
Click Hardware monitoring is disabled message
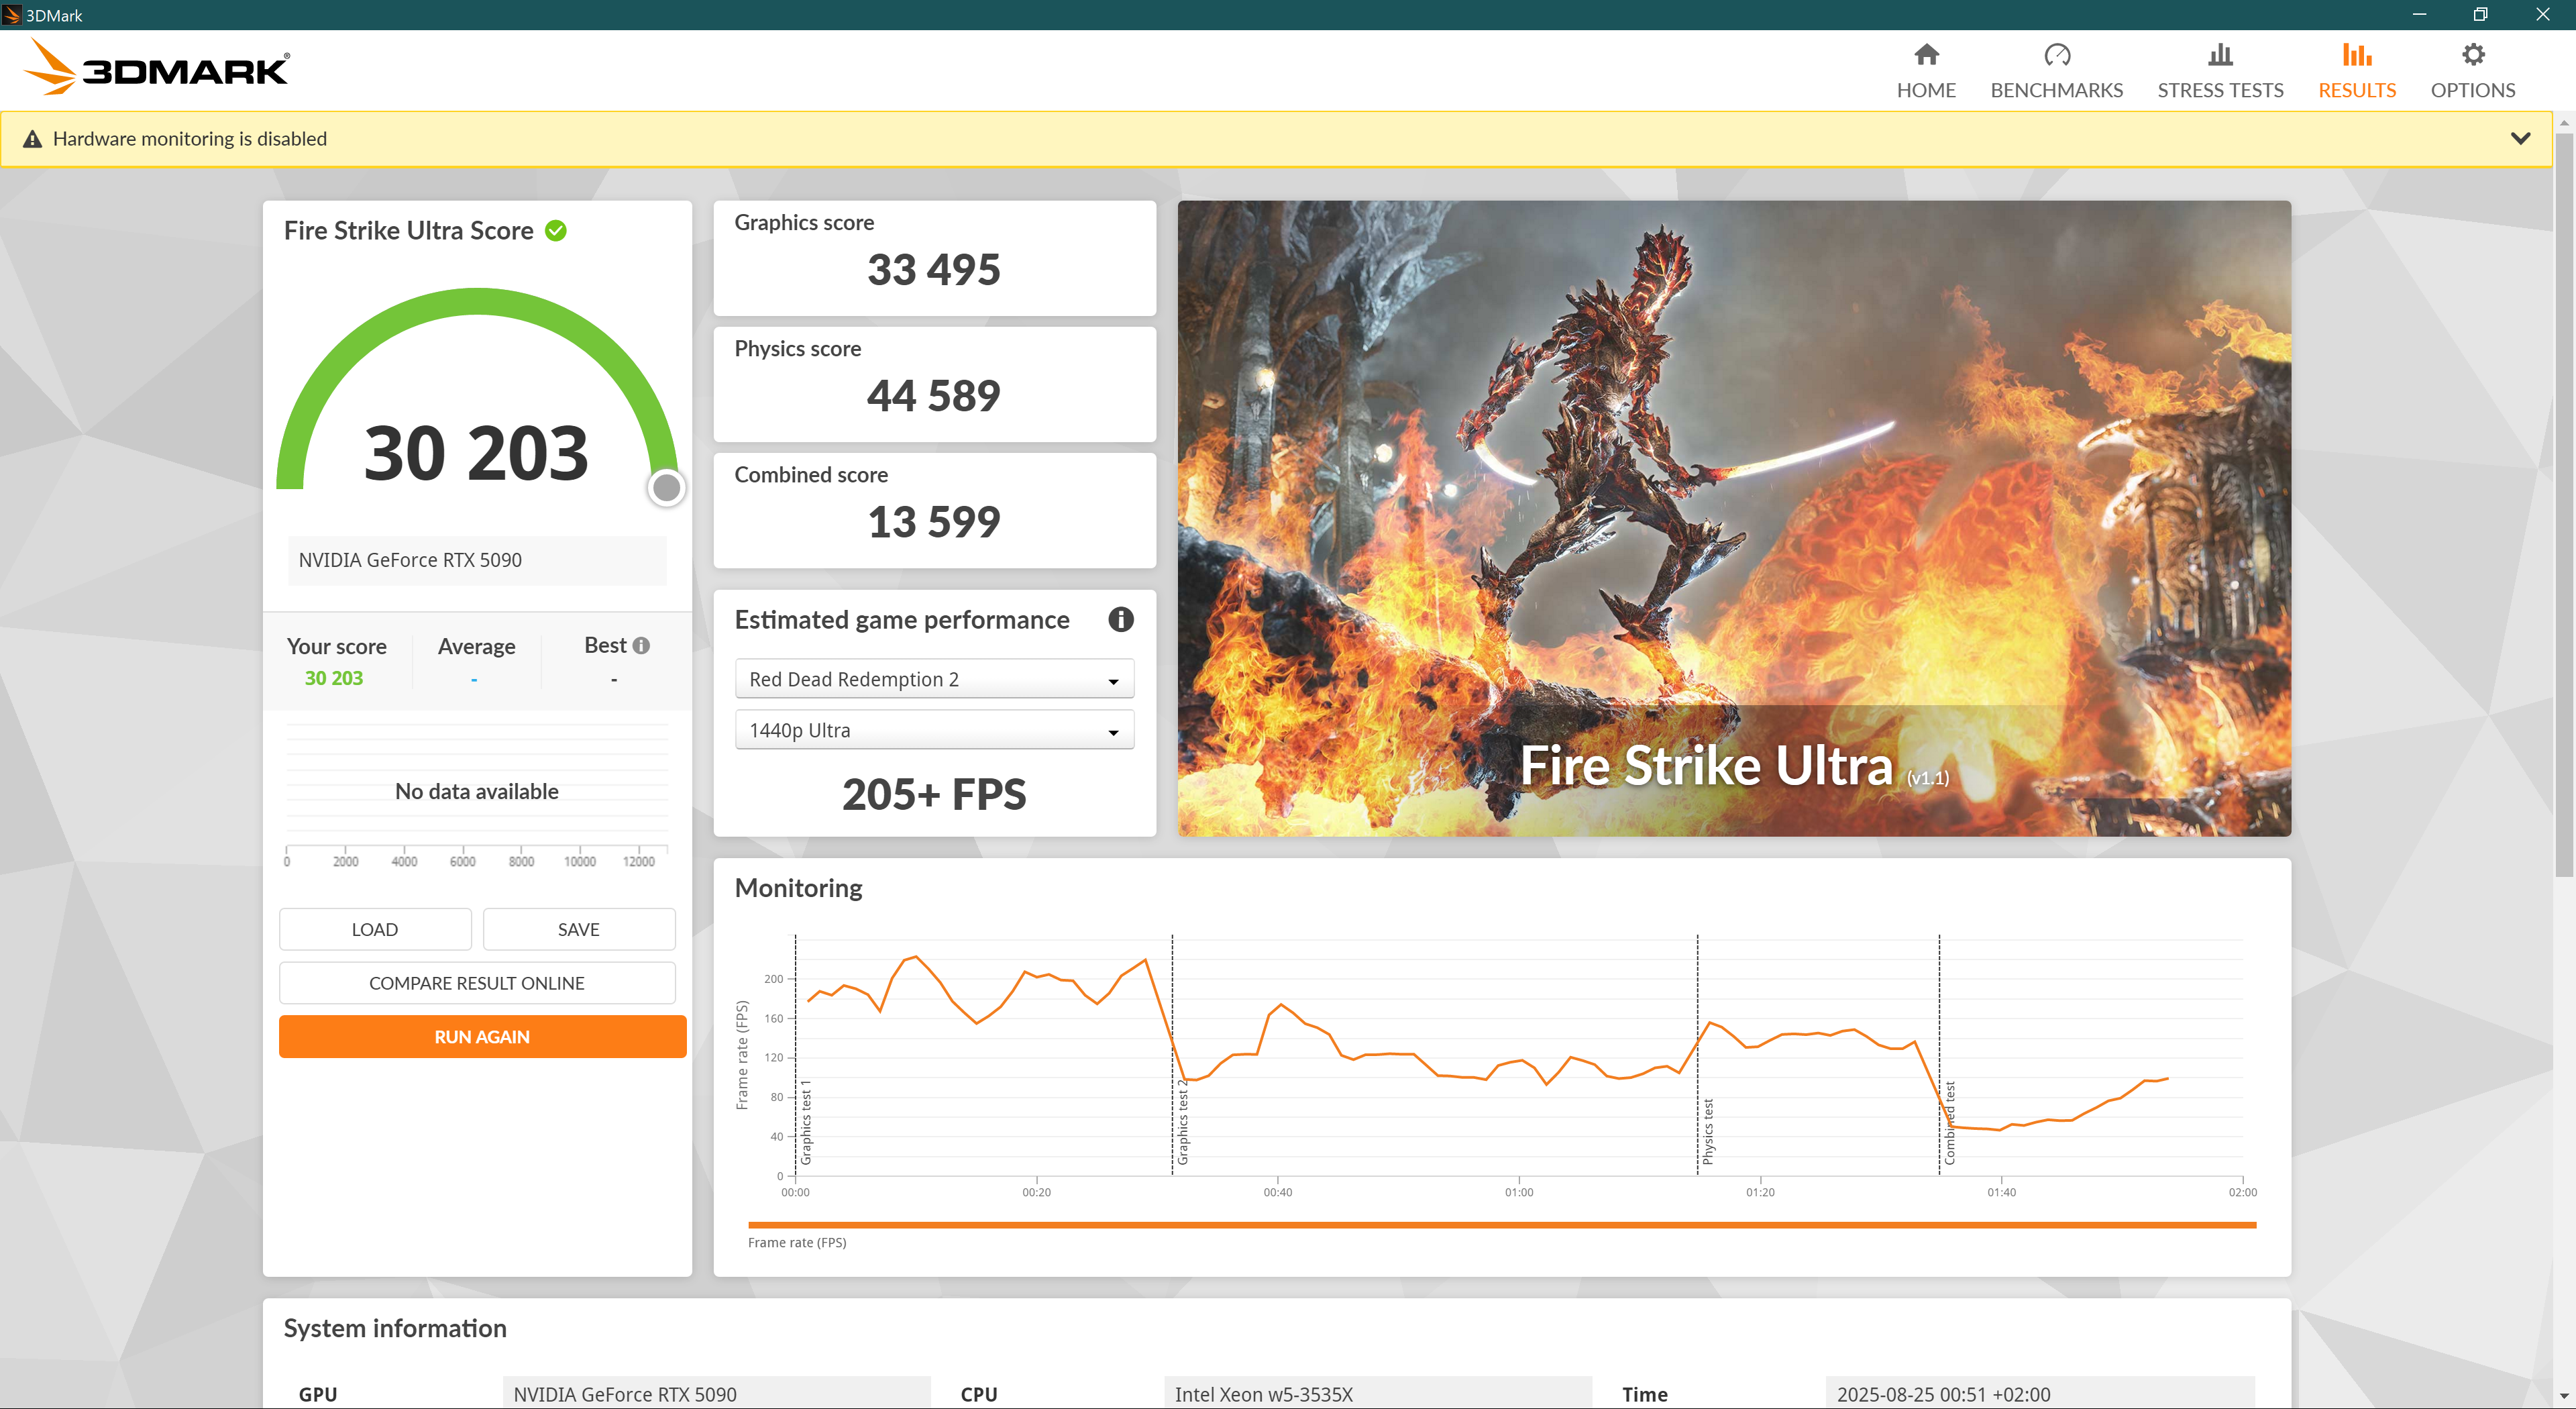pos(190,139)
